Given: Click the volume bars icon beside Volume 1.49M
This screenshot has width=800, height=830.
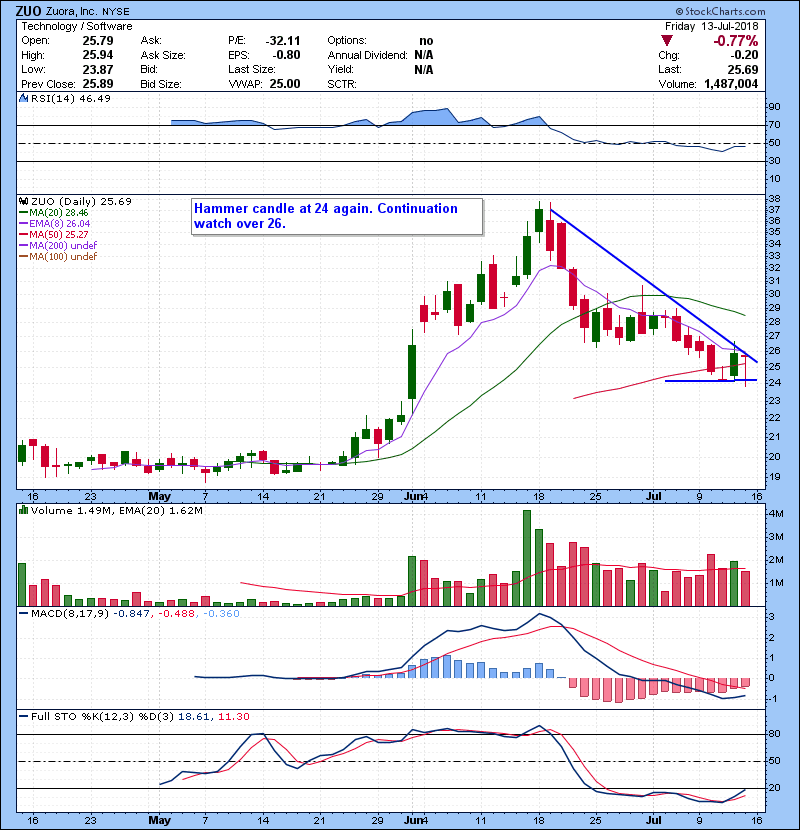Looking at the screenshot, I should (23, 511).
